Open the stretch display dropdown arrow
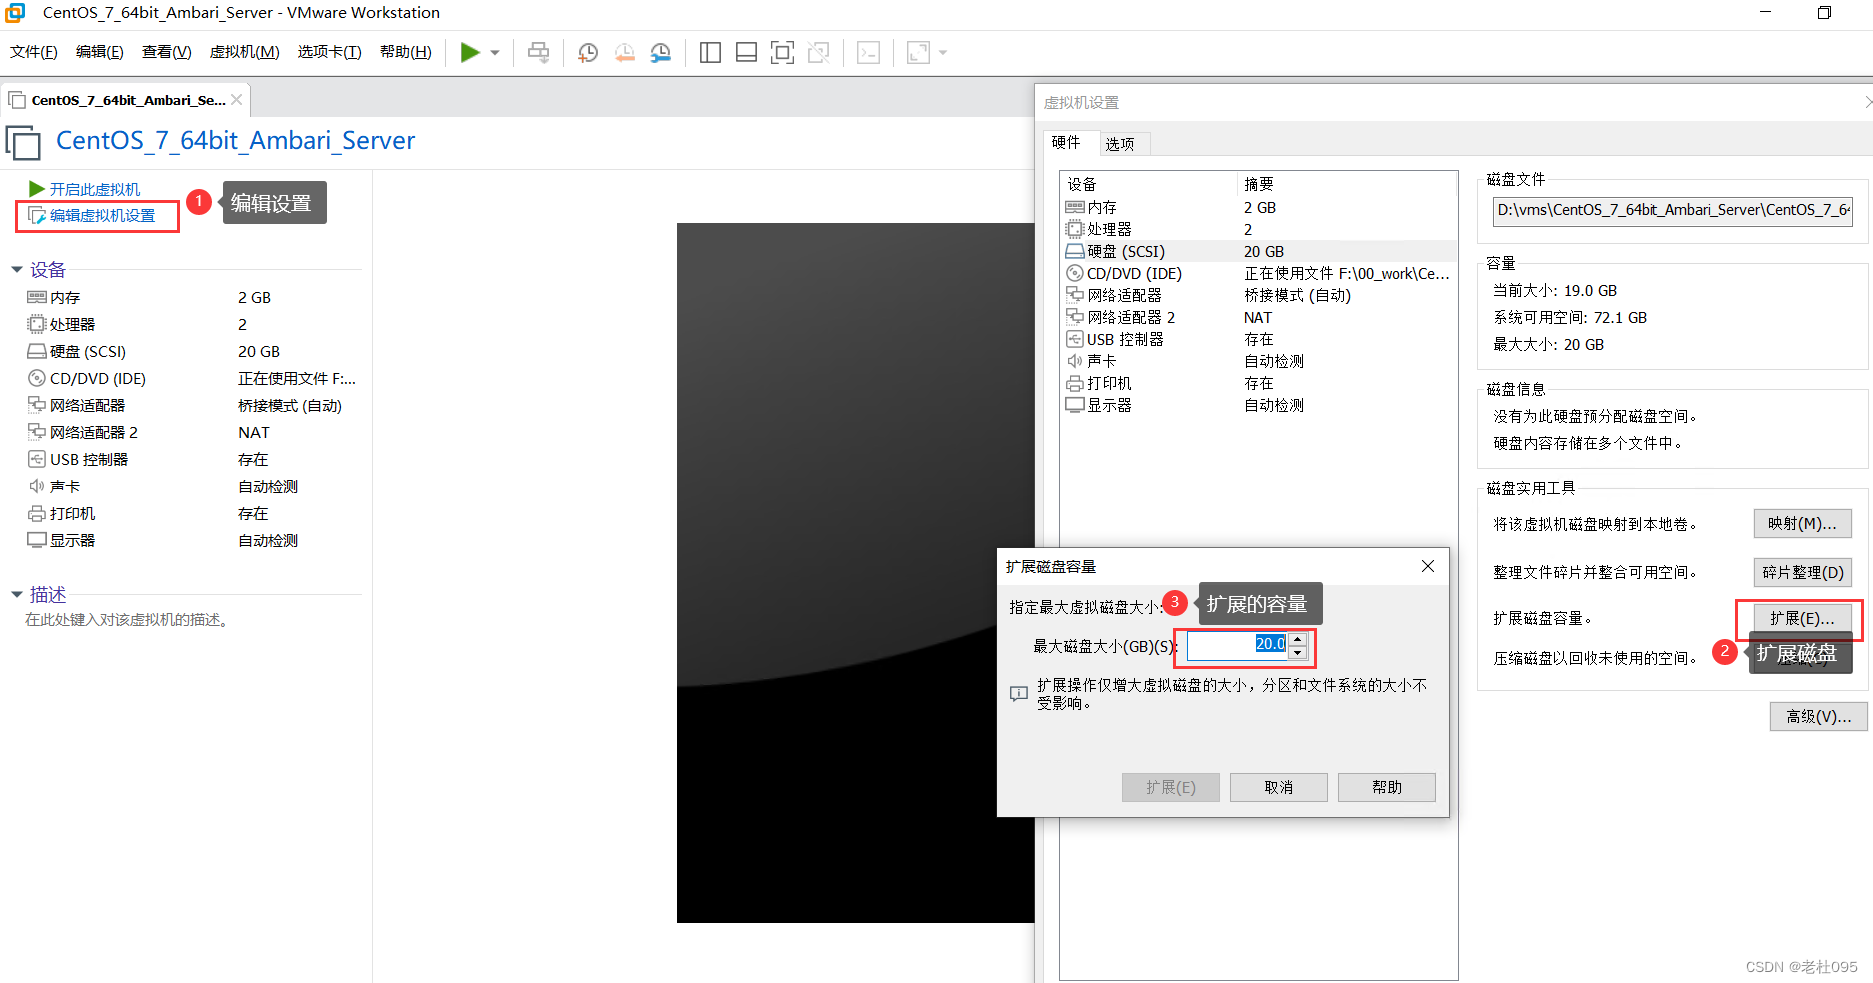 (943, 53)
